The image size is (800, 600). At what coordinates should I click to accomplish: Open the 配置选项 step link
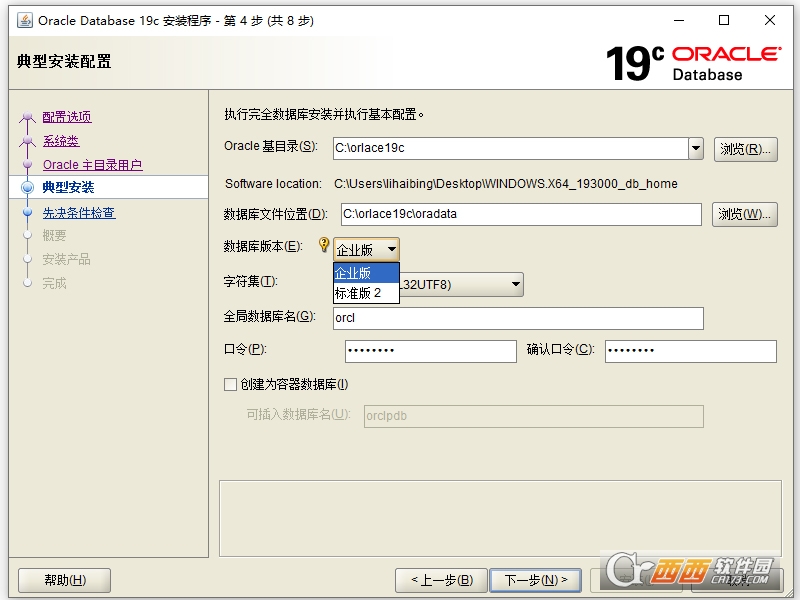(67, 117)
